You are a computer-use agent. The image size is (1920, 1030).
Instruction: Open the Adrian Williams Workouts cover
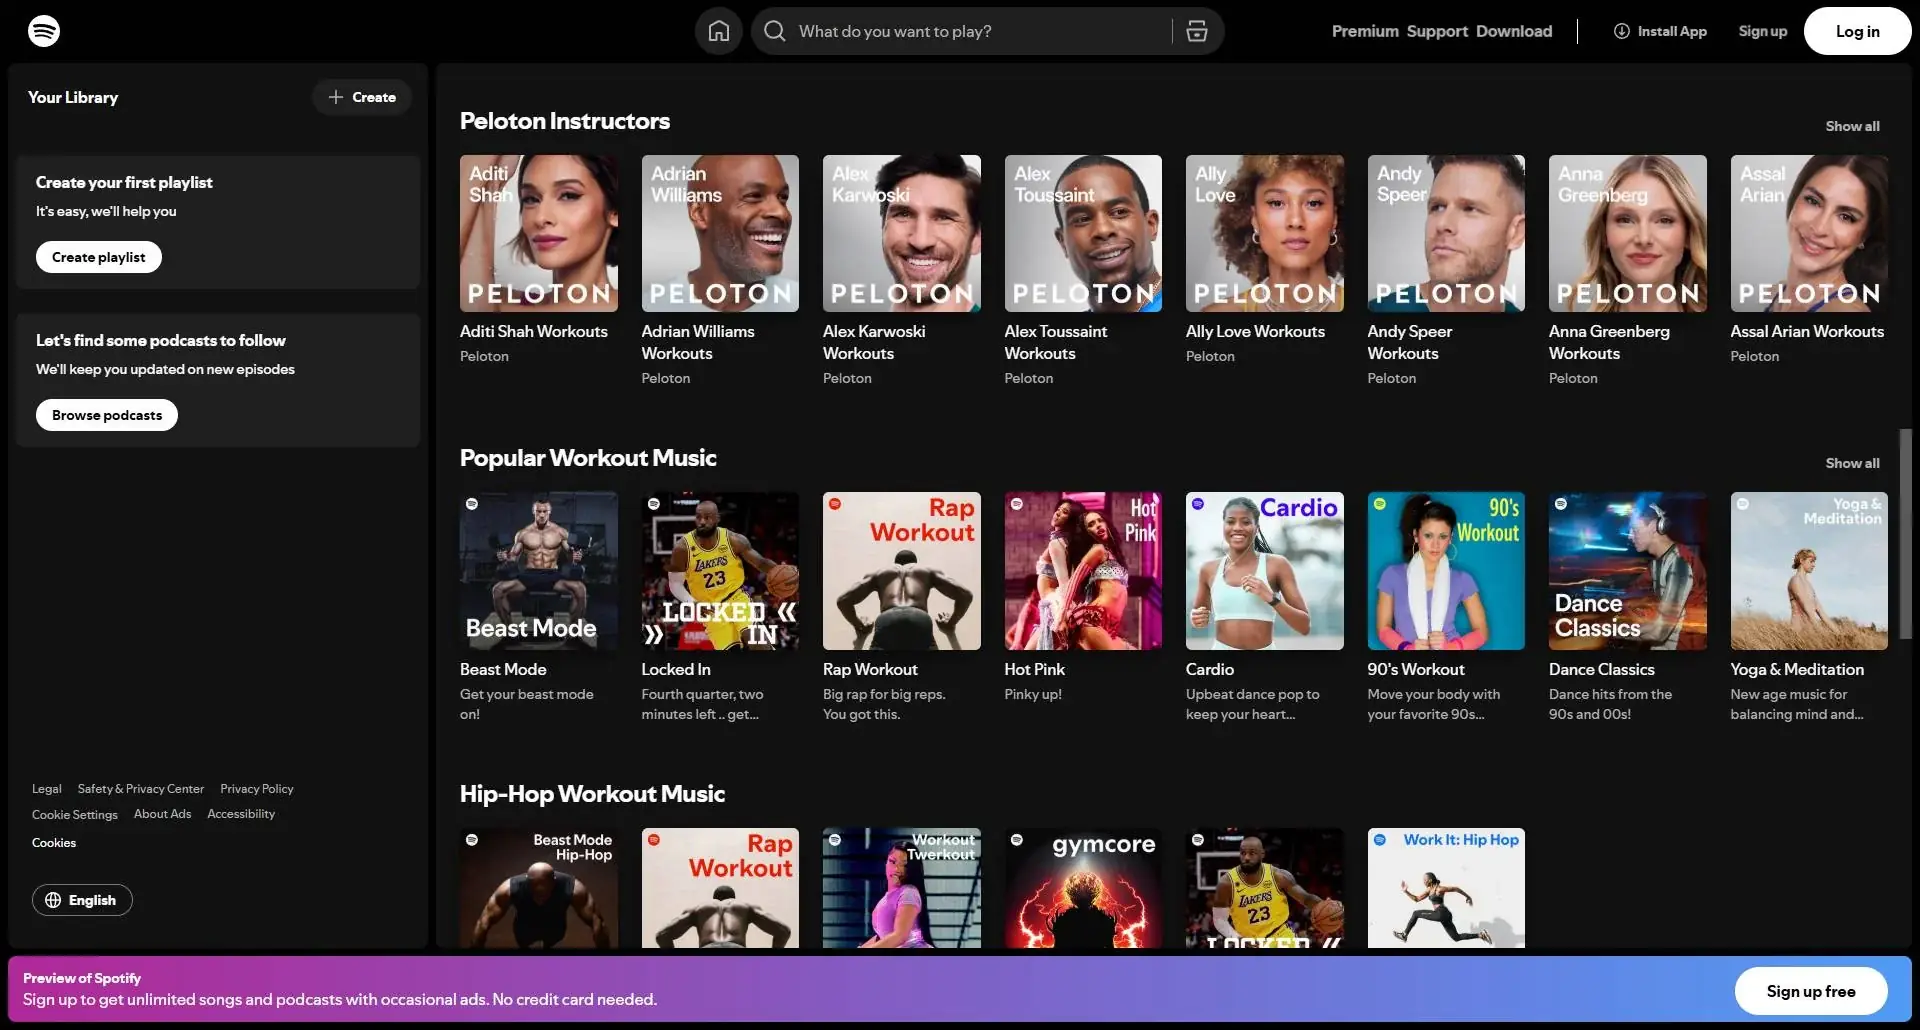[x=720, y=233]
